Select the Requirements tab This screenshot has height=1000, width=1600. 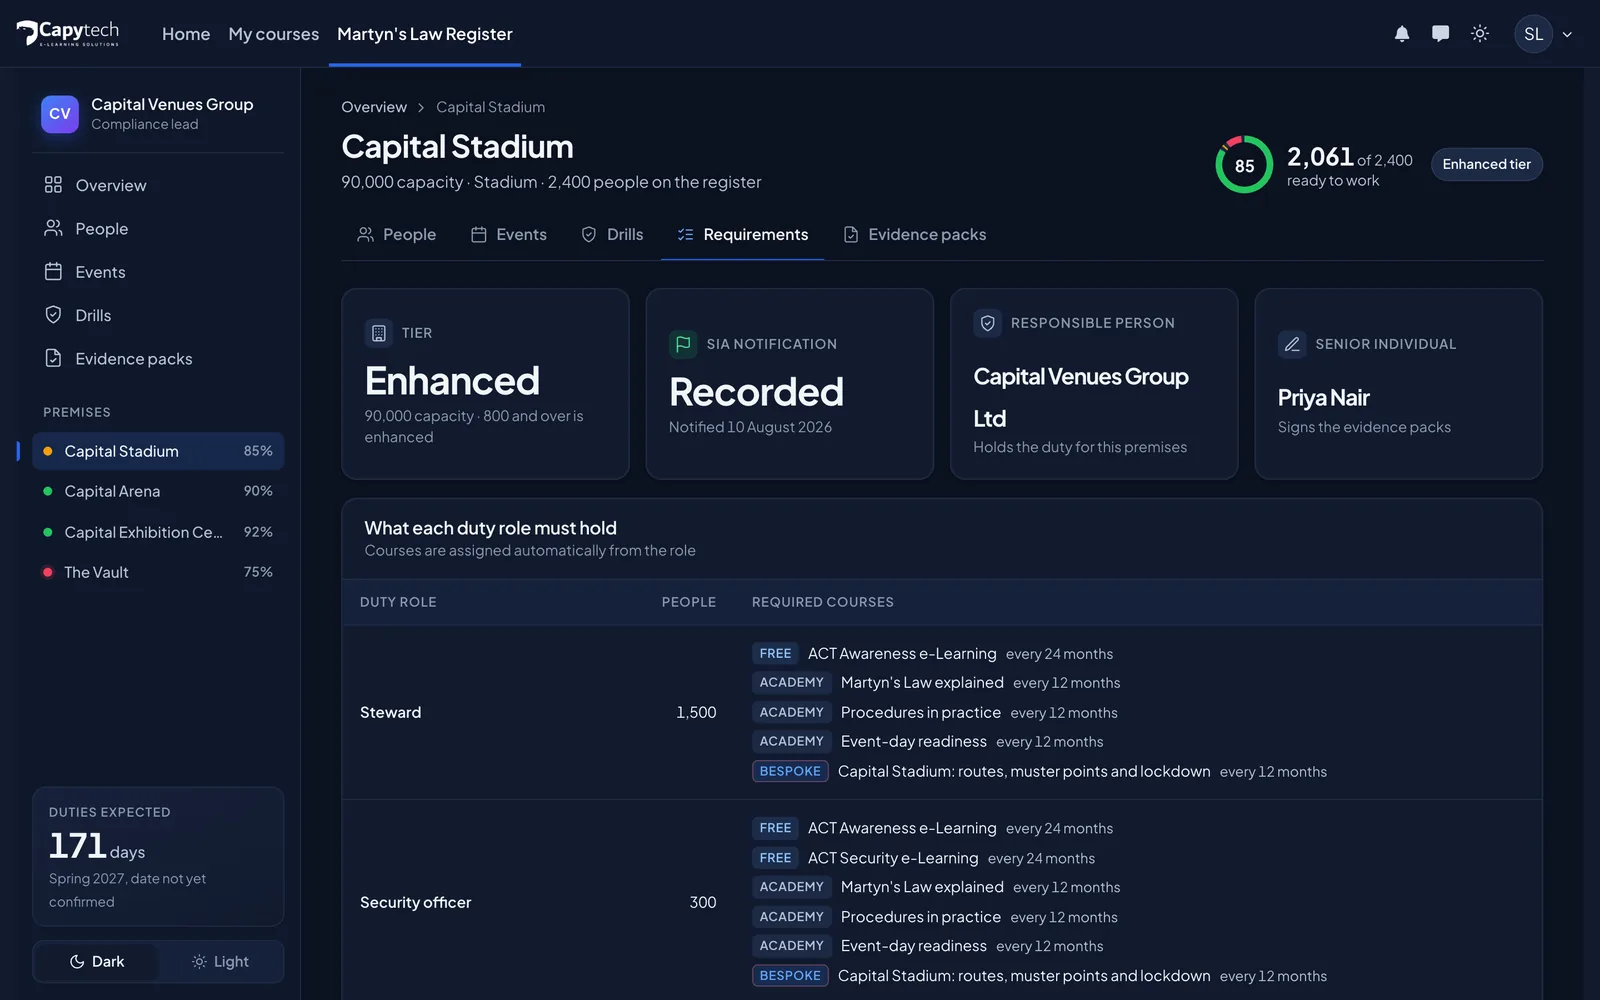click(x=743, y=235)
